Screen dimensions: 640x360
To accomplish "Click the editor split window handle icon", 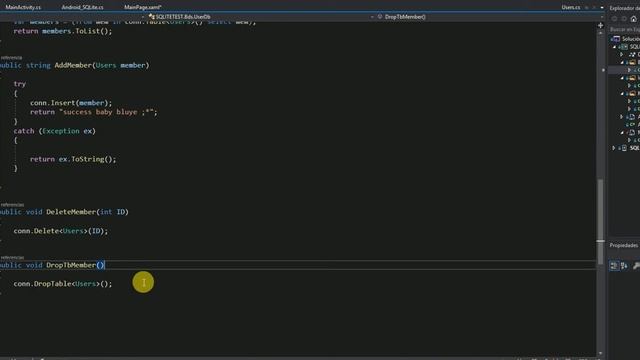I will tap(600, 25).
